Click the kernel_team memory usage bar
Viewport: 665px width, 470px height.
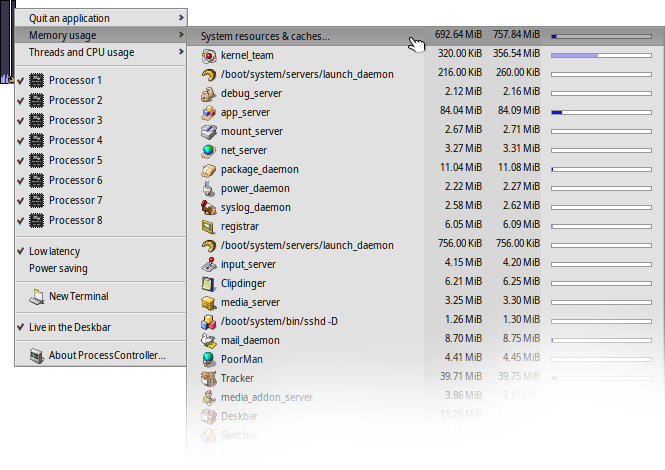click(601, 56)
